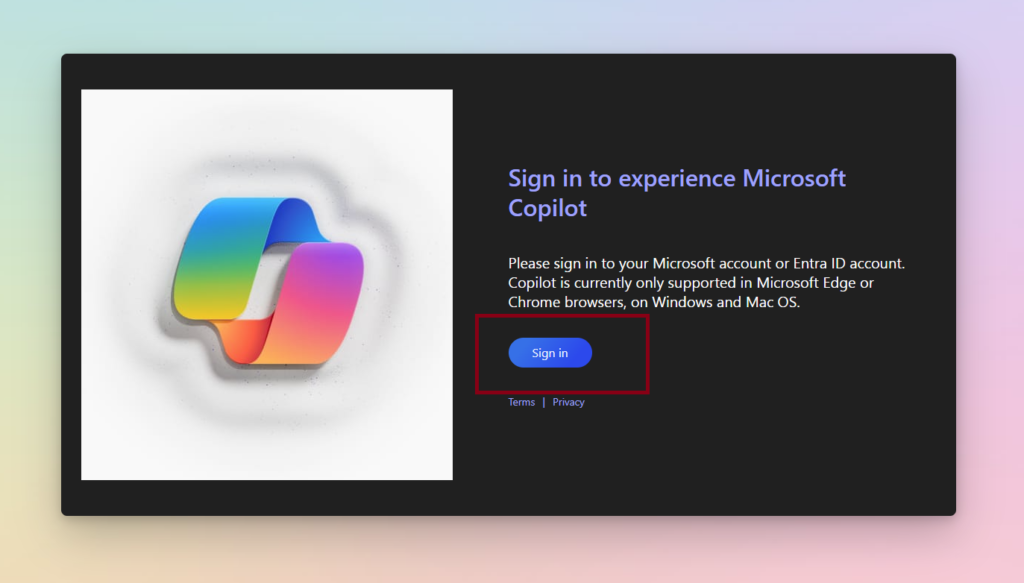The height and width of the screenshot is (583, 1024).
Task: Select the 'Sign in to experience Microsoft' heading line
Action: pyautogui.click(x=677, y=179)
